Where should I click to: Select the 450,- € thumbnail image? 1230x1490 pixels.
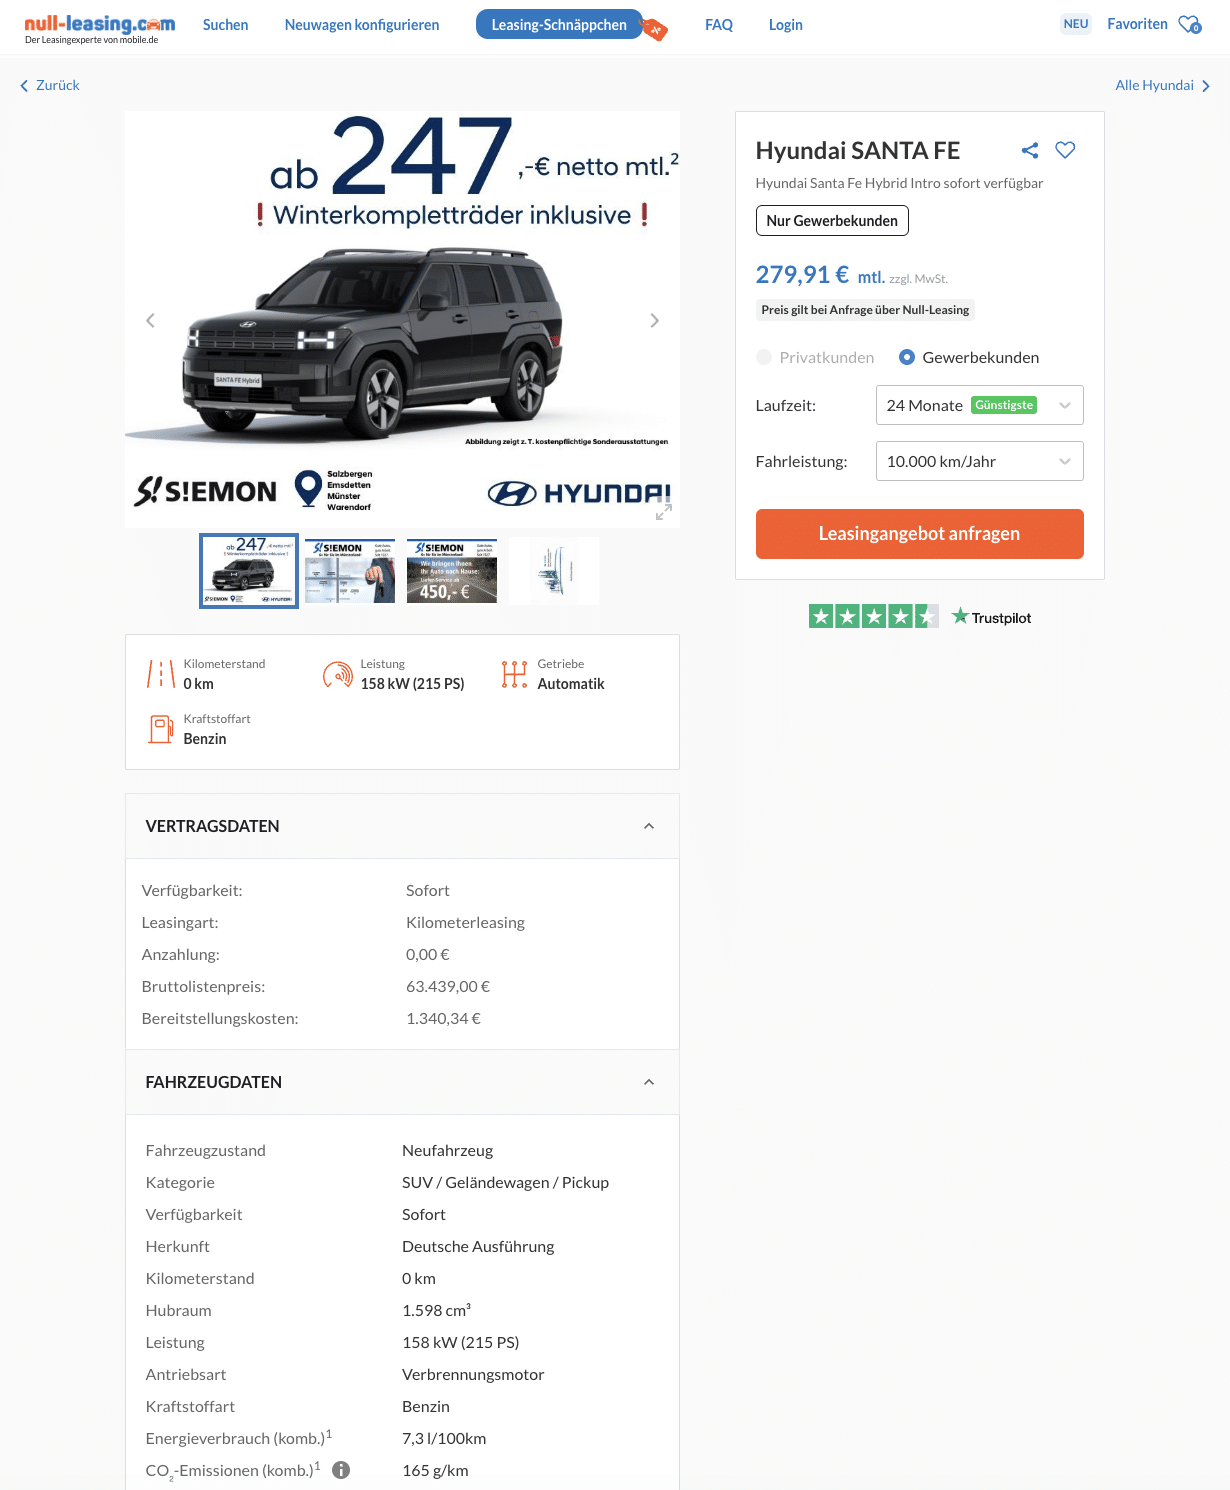tap(452, 571)
